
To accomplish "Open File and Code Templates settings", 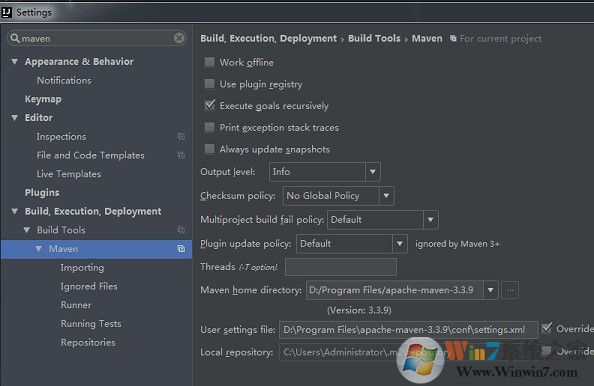I will click(x=91, y=155).
